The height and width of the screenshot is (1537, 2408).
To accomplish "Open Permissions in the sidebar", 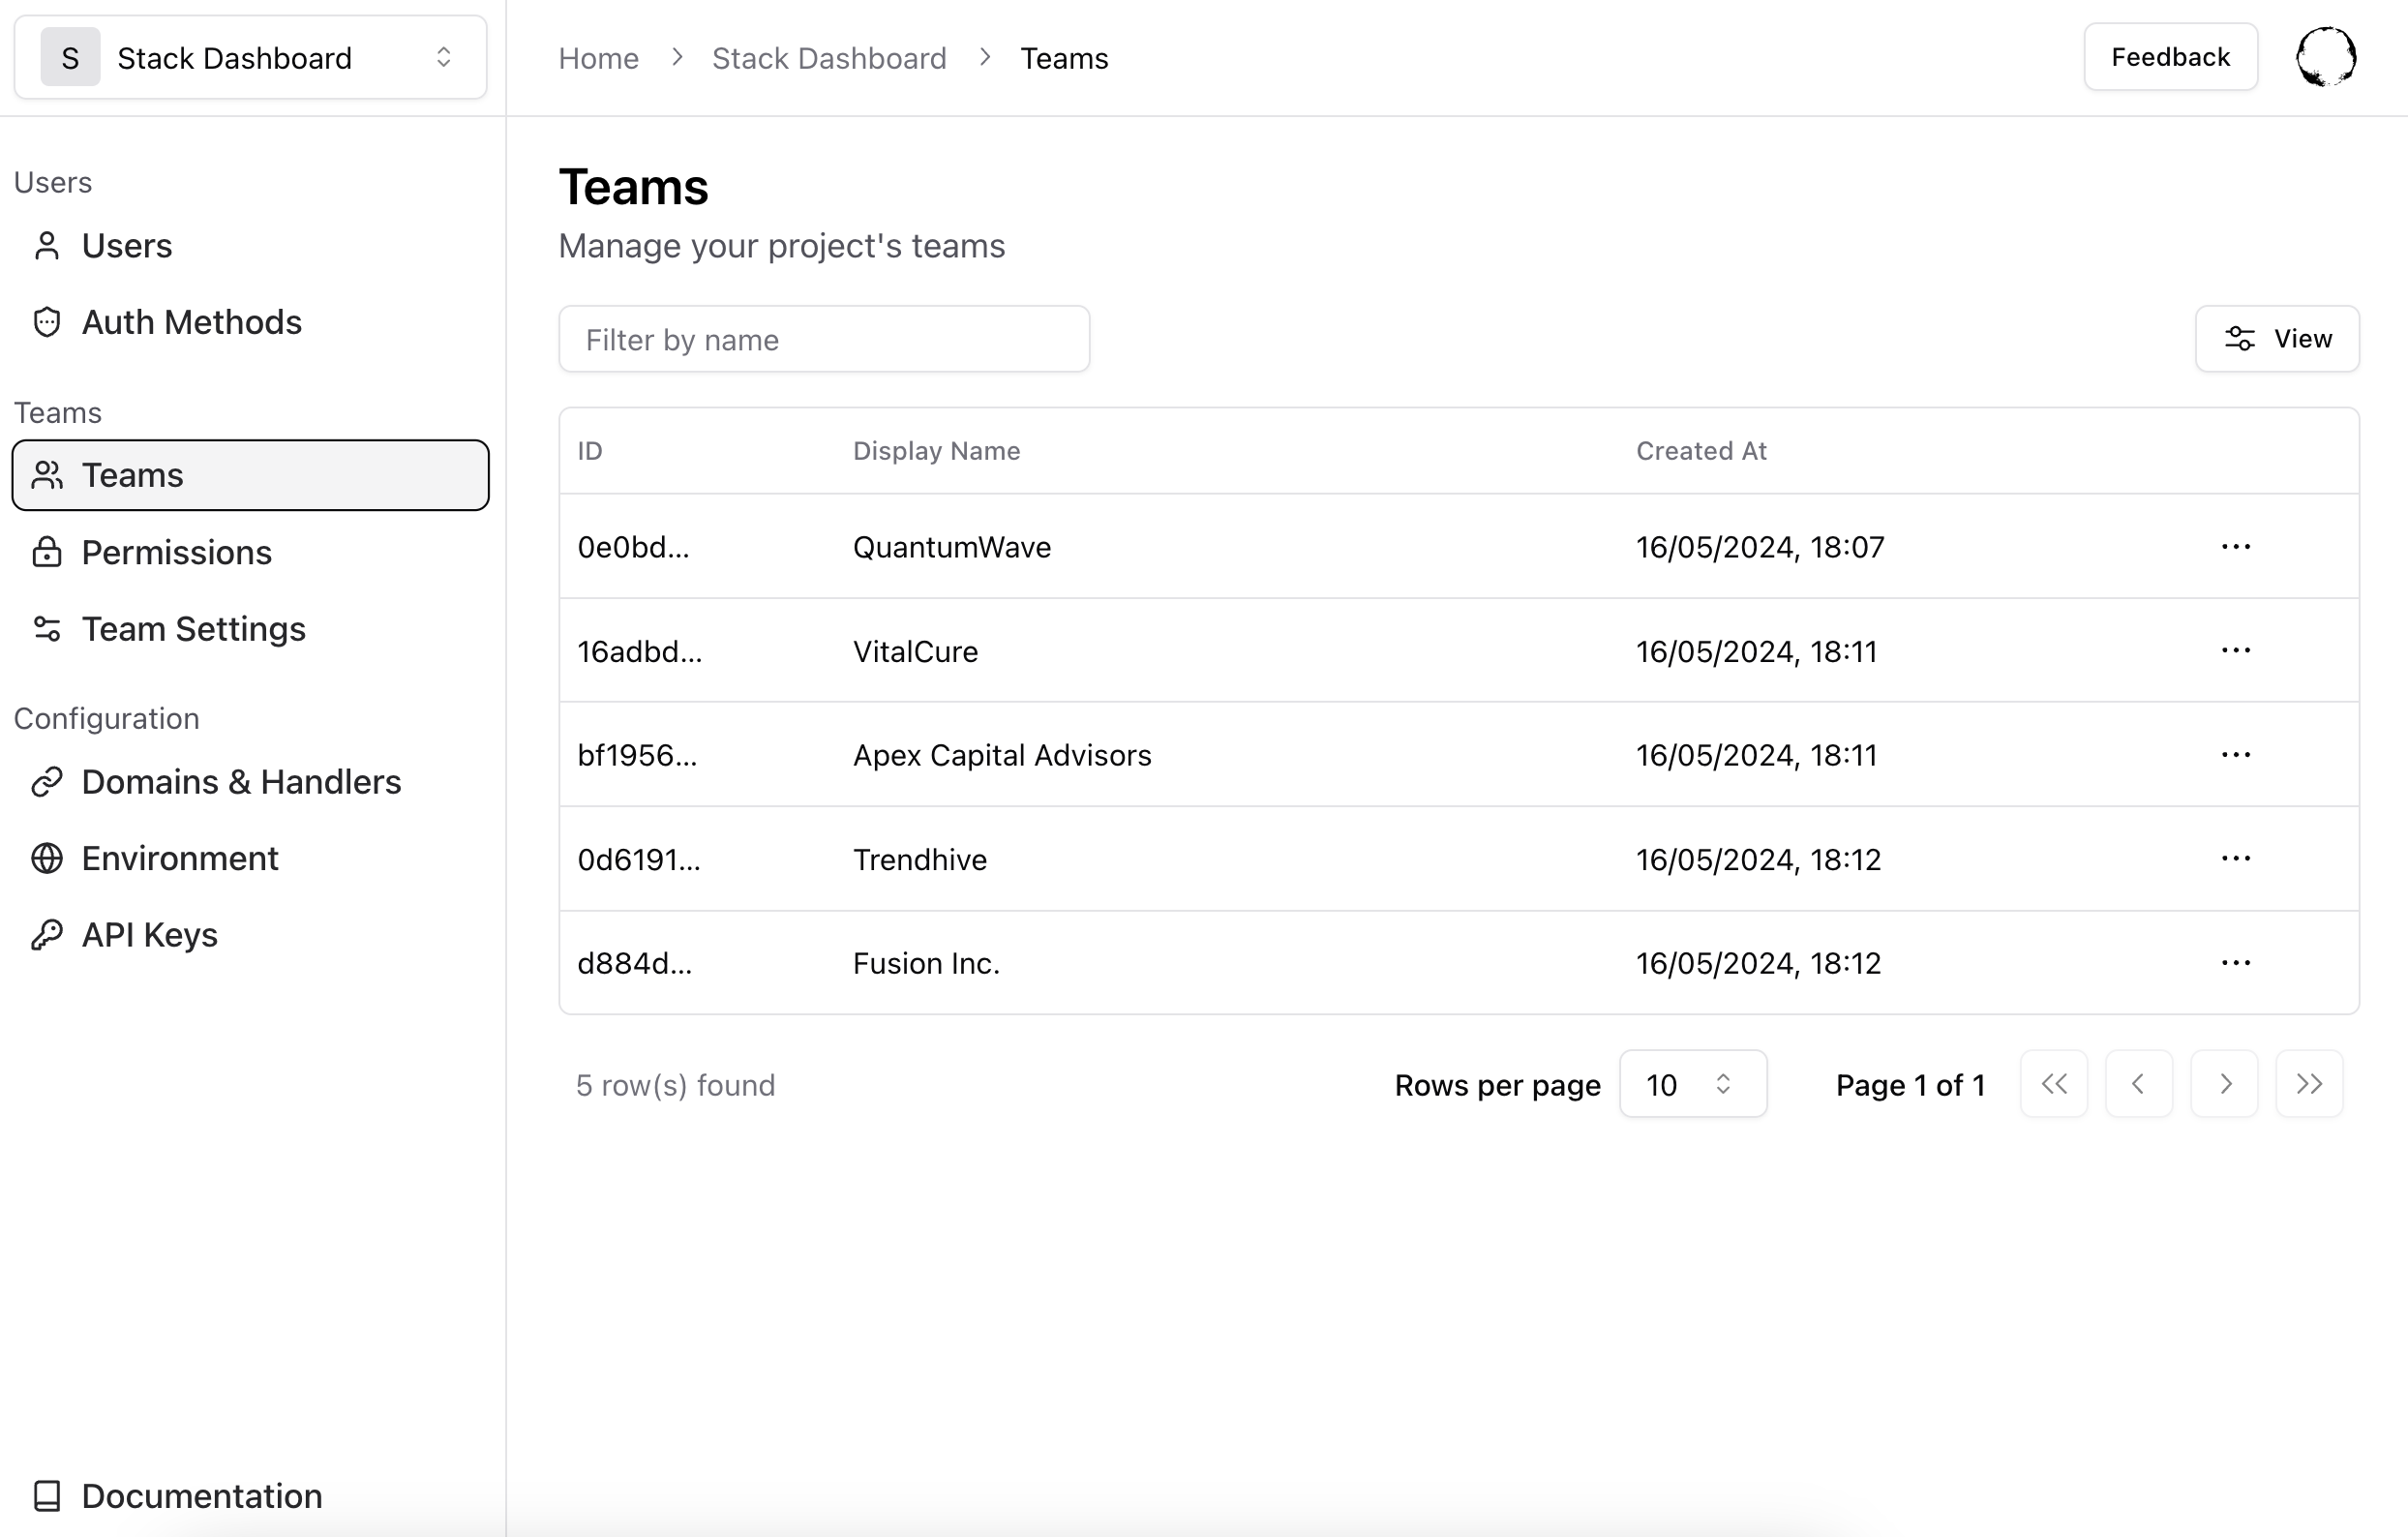I will coord(176,552).
